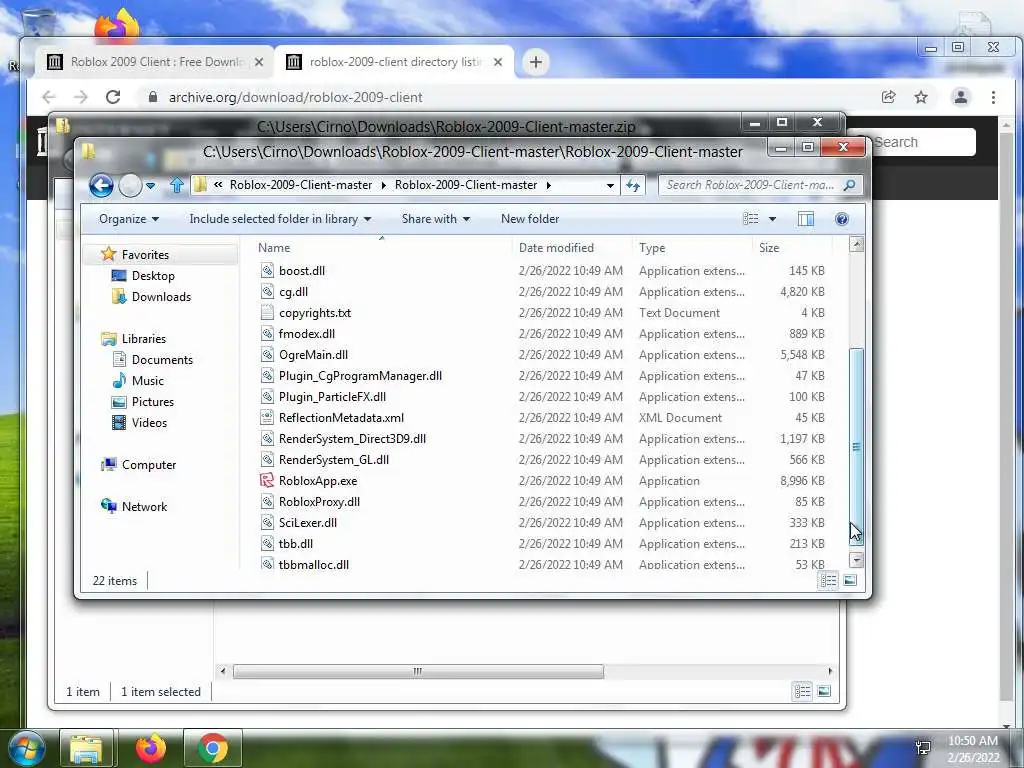The width and height of the screenshot is (1024, 768).
Task: Click search magnifier in Explorer search box
Action: click(849, 185)
